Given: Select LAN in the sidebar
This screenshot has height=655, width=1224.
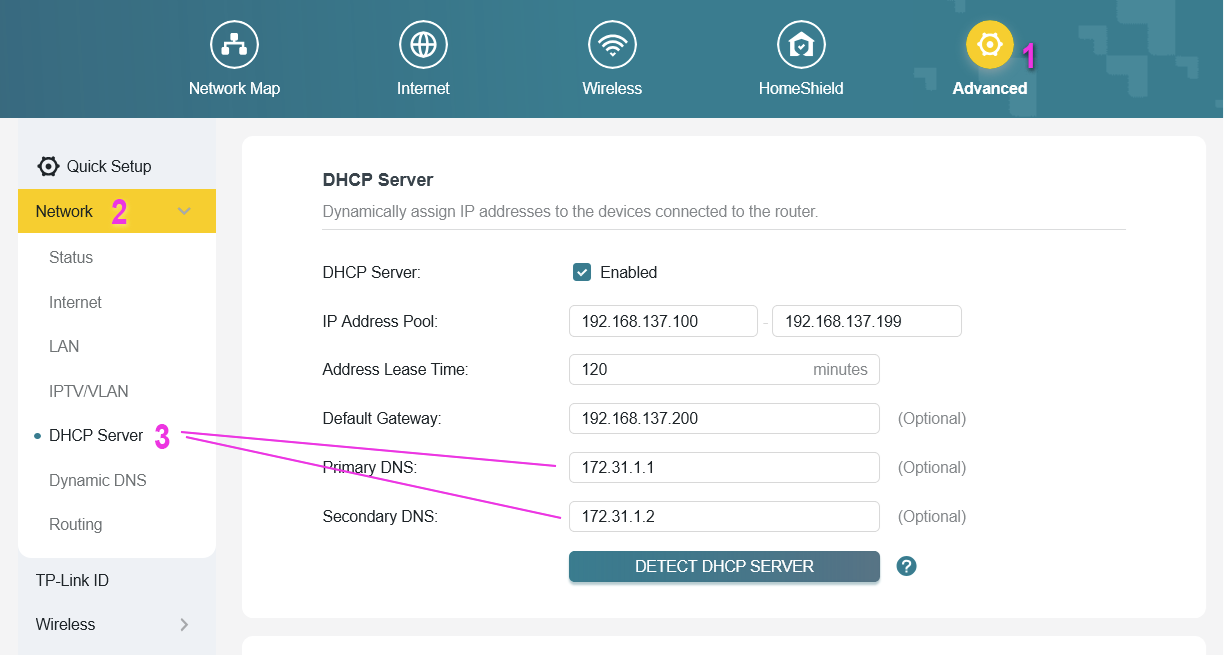Looking at the screenshot, I should (x=64, y=346).
